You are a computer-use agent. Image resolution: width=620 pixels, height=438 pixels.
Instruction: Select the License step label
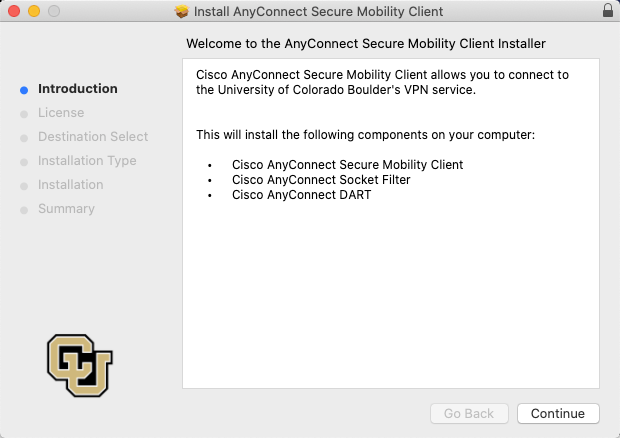point(61,113)
